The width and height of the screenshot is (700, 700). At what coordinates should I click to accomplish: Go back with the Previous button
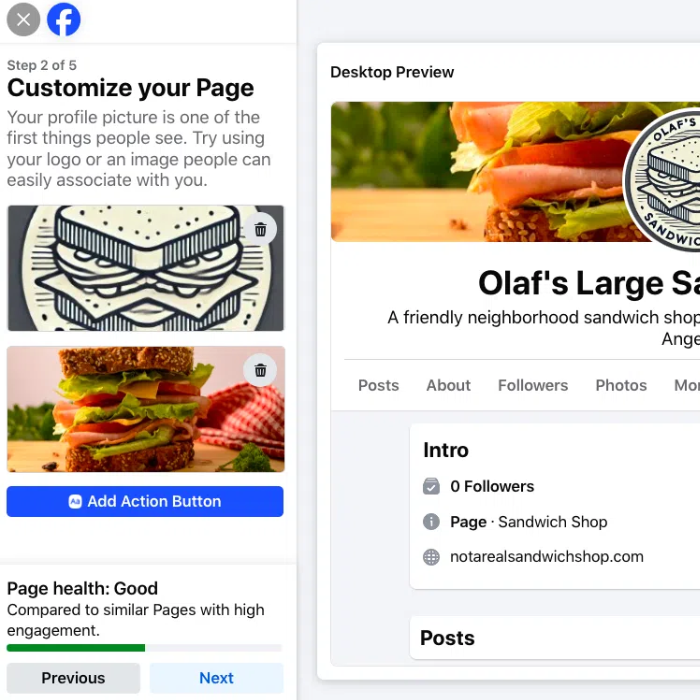[x=73, y=678]
